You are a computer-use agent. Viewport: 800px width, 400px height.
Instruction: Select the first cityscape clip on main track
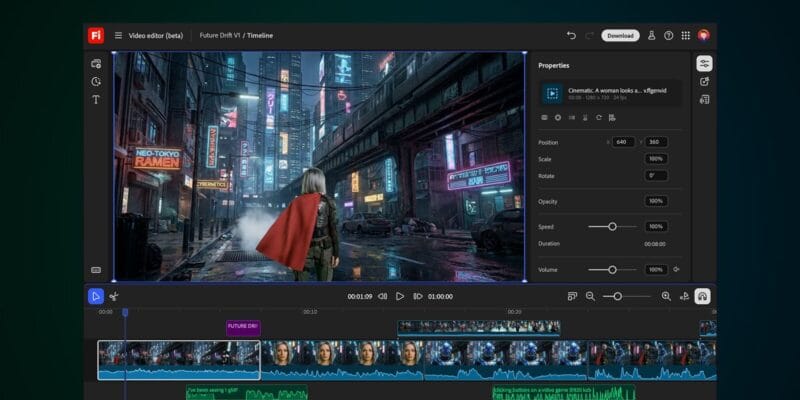coord(179,360)
